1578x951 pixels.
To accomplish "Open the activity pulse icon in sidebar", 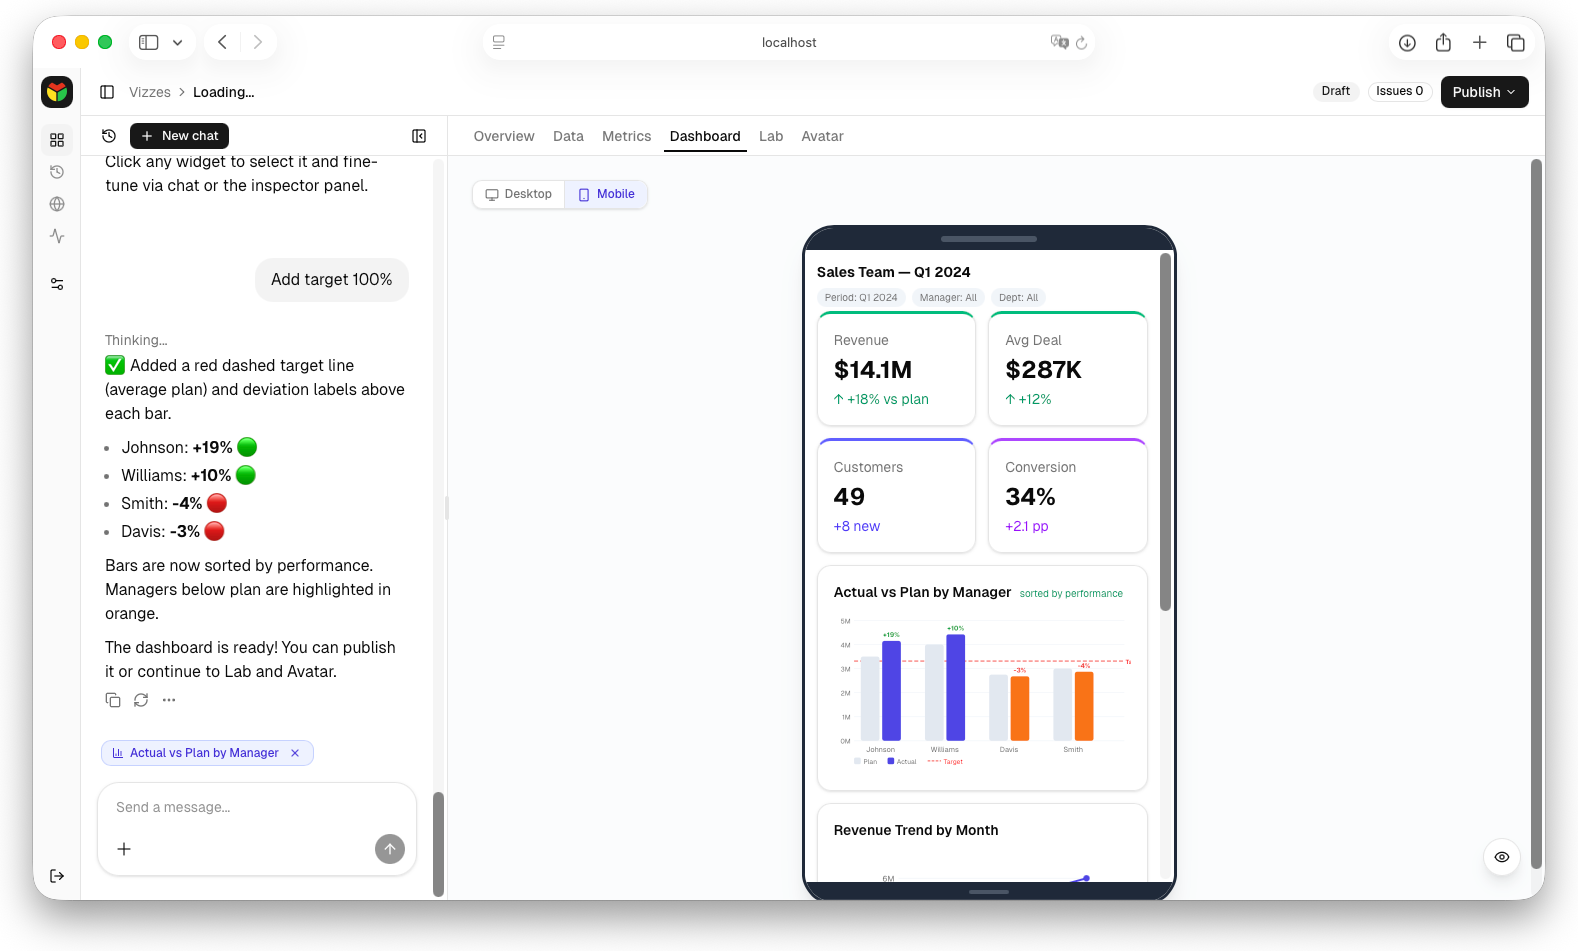I will (57, 236).
